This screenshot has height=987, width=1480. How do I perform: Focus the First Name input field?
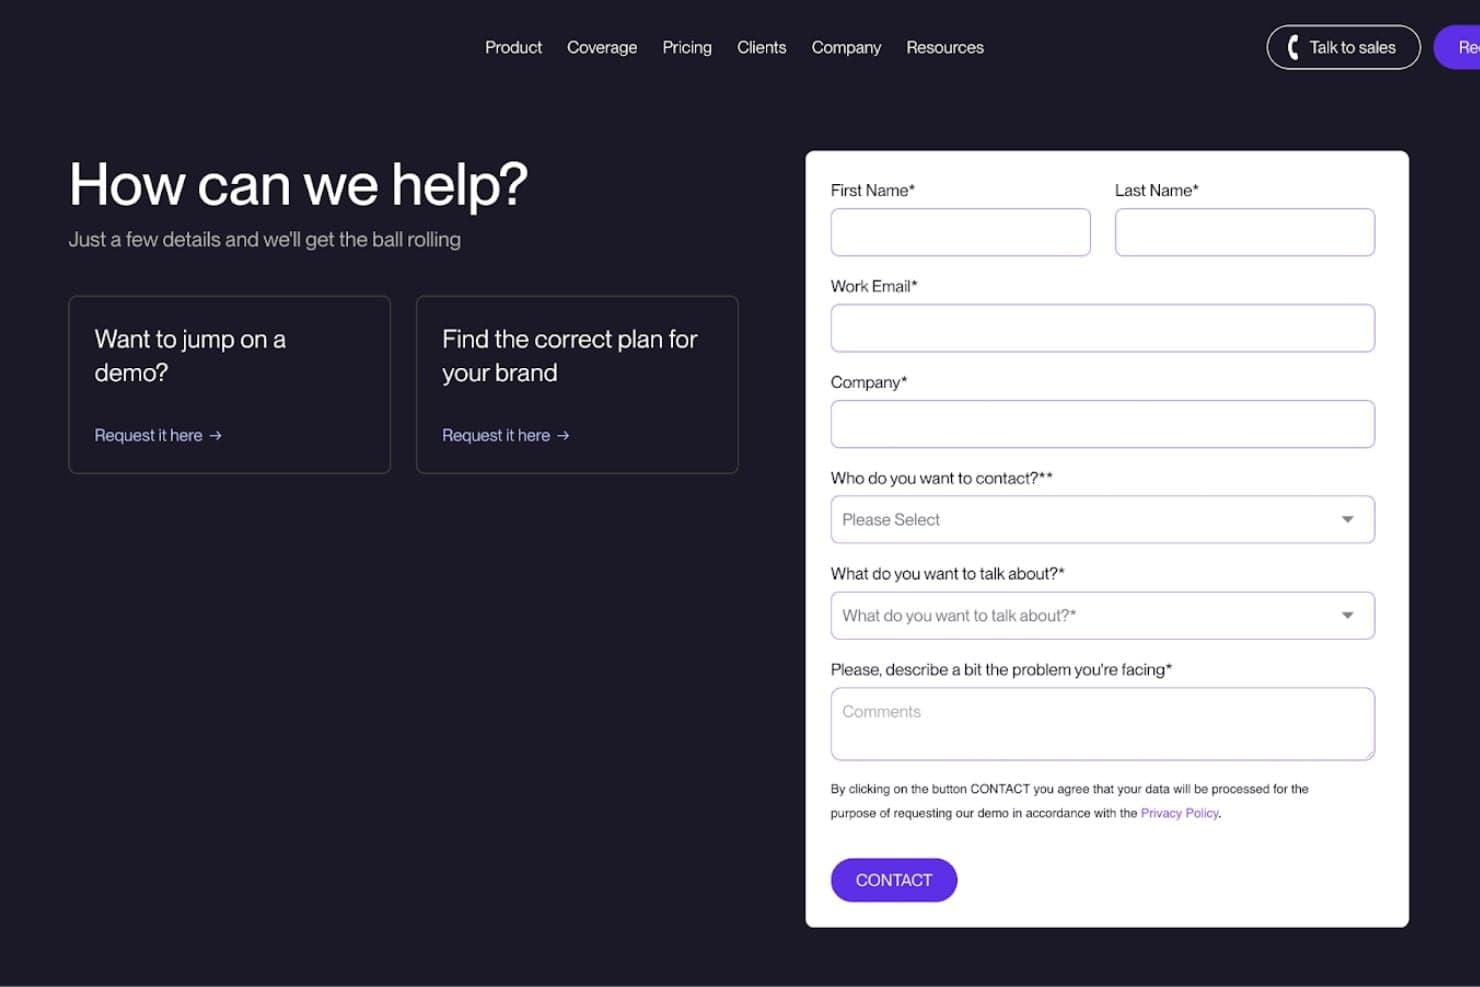click(960, 232)
